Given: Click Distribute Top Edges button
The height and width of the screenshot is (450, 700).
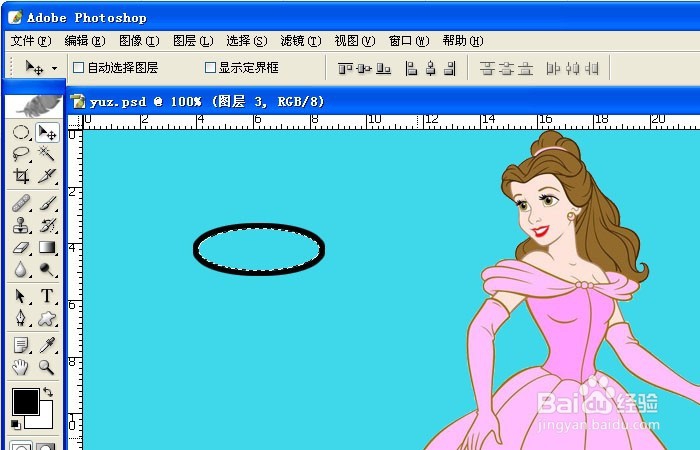Looking at the screenshot, I should click(x=487, y=68).
